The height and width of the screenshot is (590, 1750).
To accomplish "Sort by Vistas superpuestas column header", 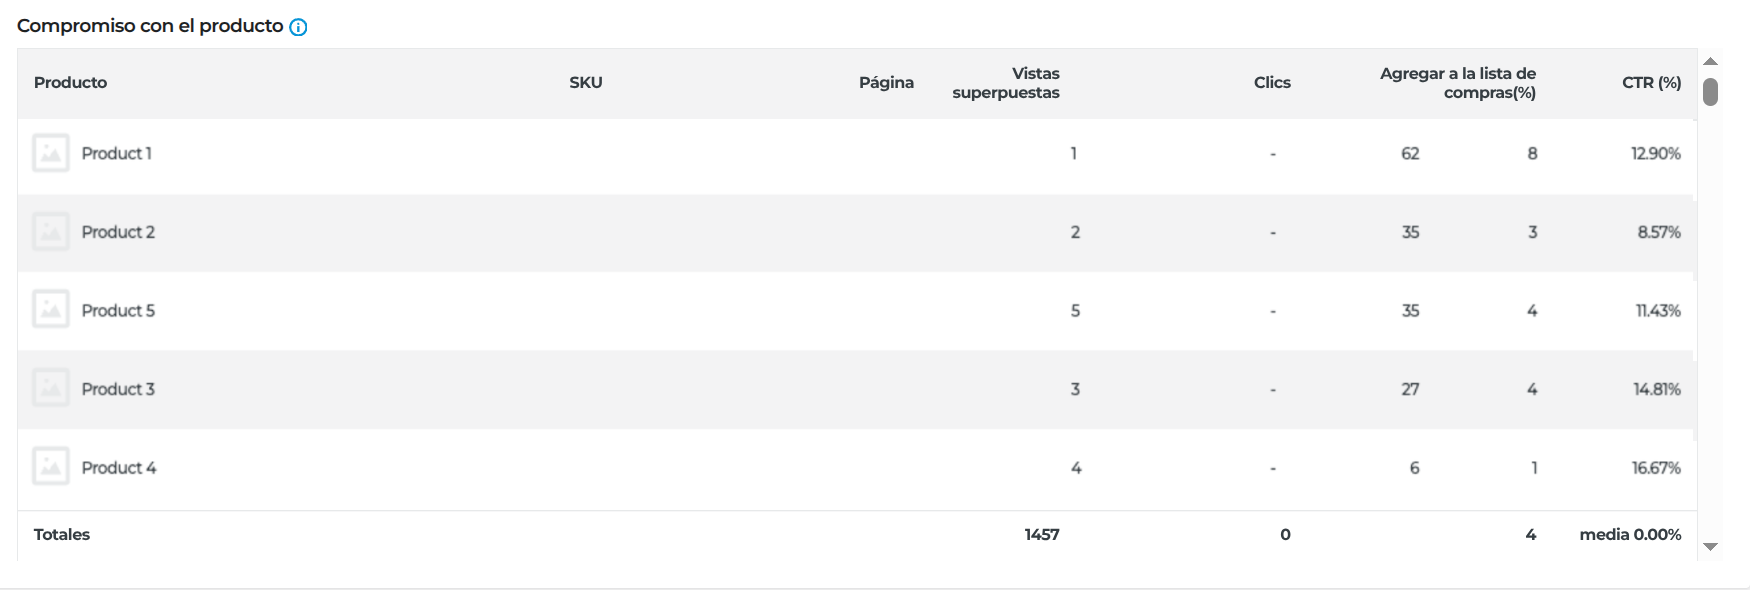I will point(1006,83).
